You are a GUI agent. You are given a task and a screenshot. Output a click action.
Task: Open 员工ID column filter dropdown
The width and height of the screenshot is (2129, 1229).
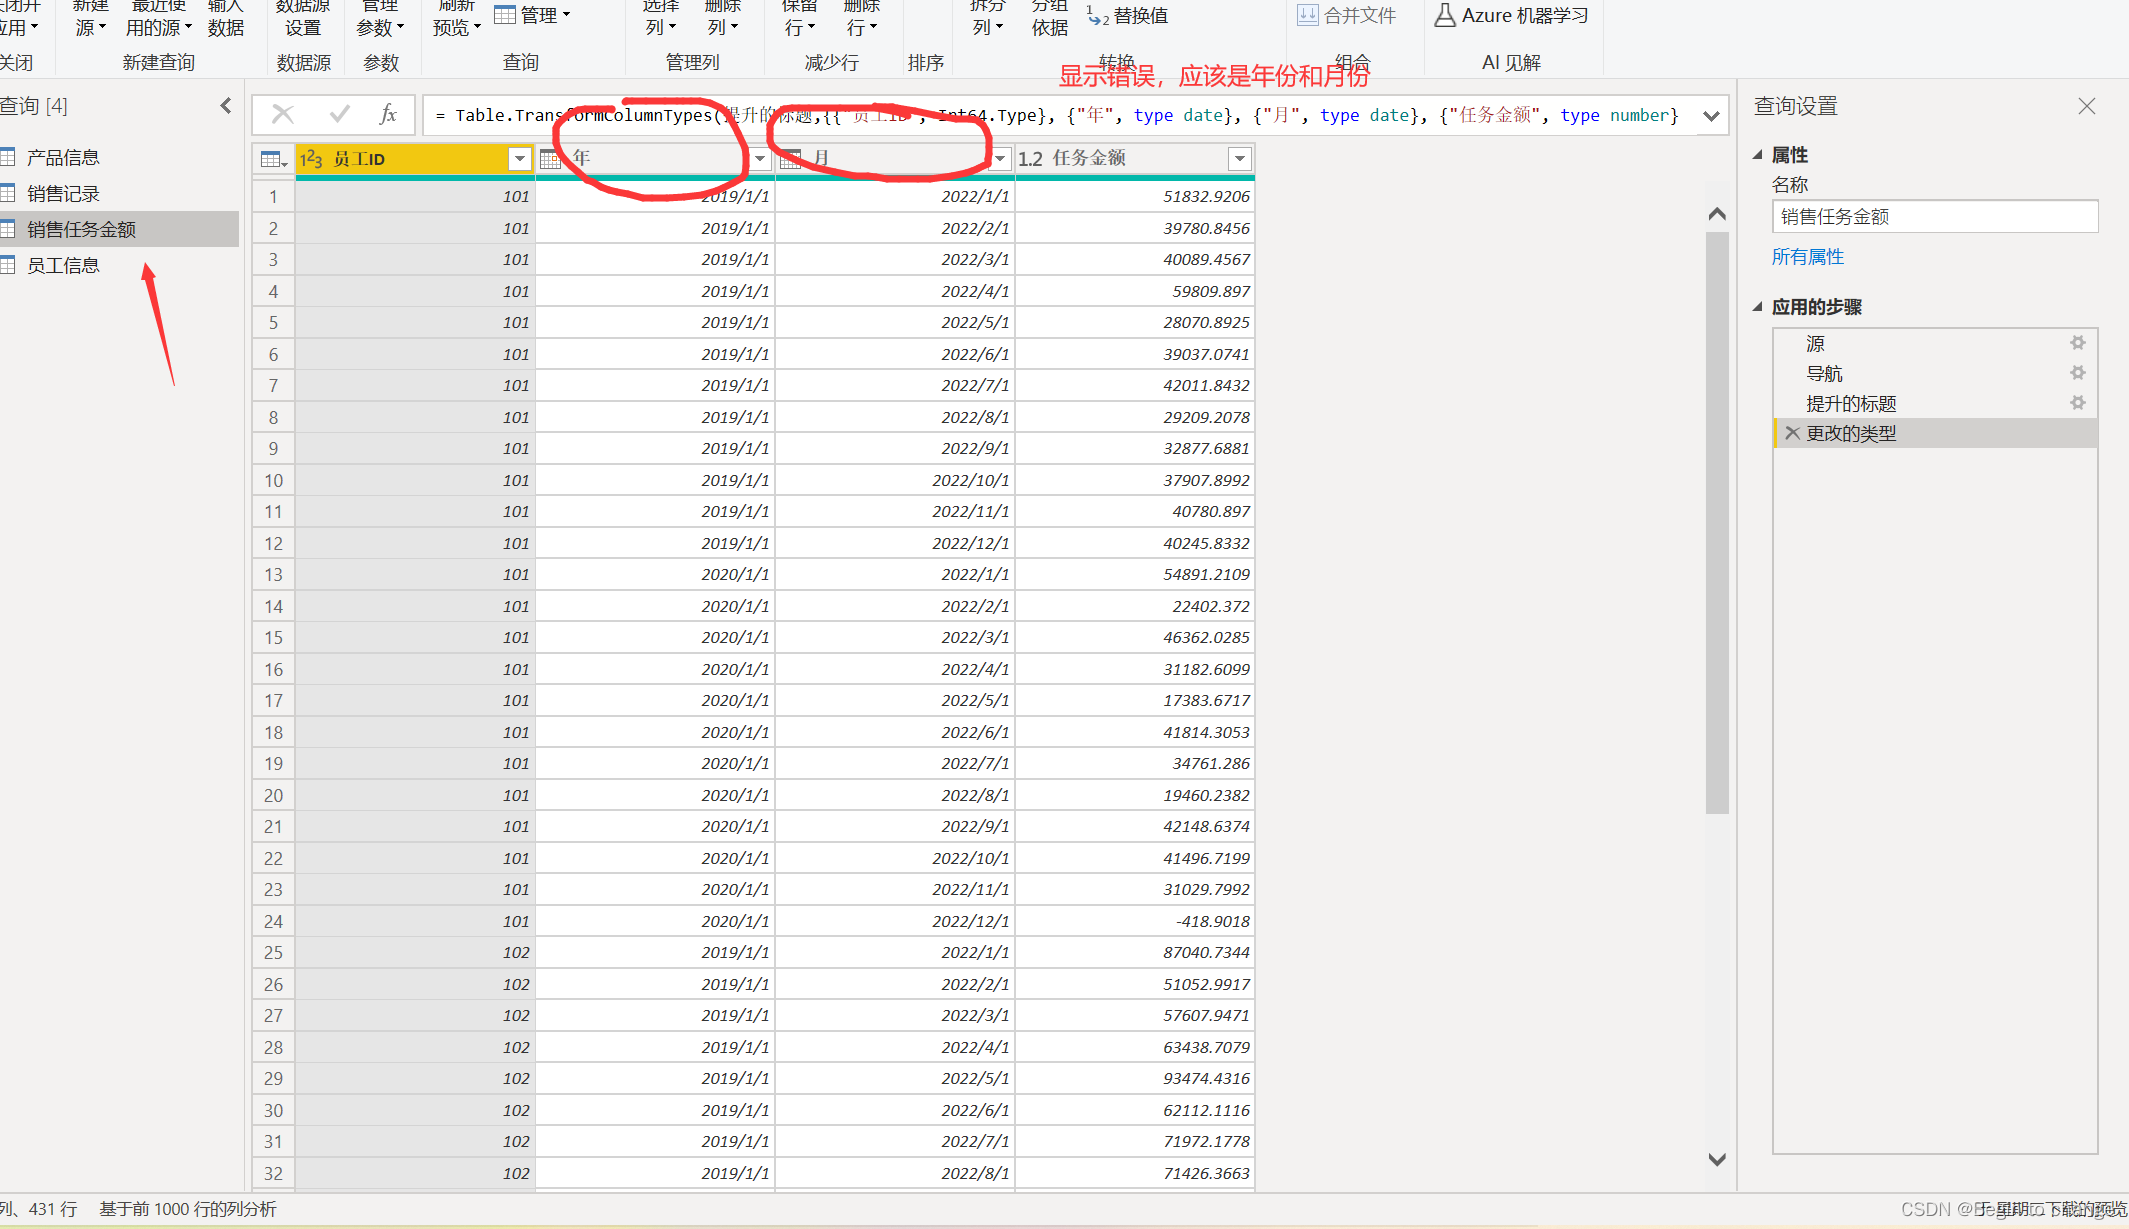pyautogui.click(x=519, y=159)
